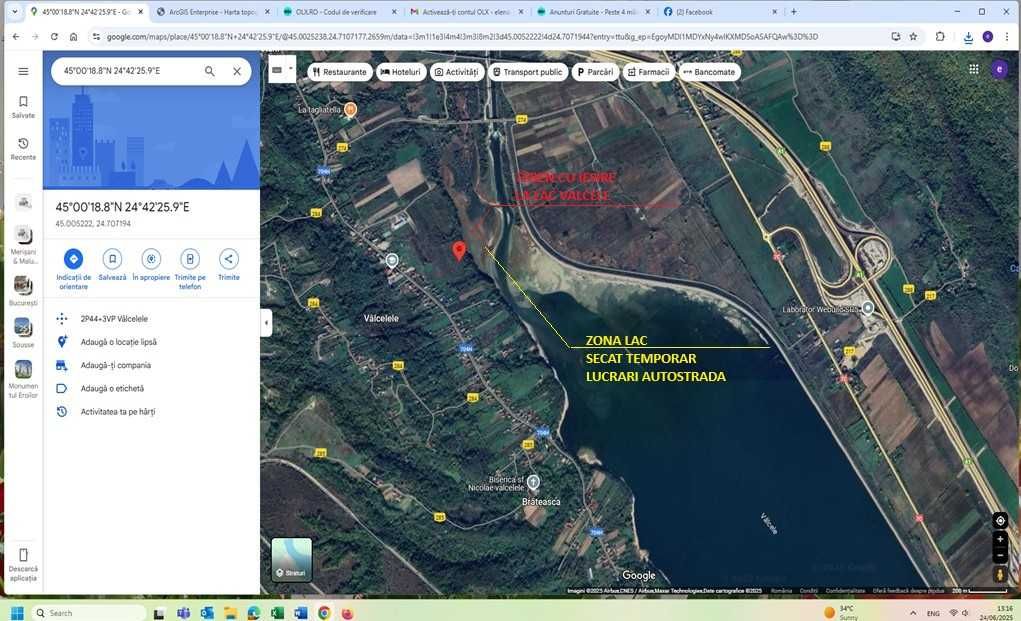Switch to Activează-ți contul OLX Gmail tab
The height and width of the screenshot is (621, 1021).
[464, 12]
